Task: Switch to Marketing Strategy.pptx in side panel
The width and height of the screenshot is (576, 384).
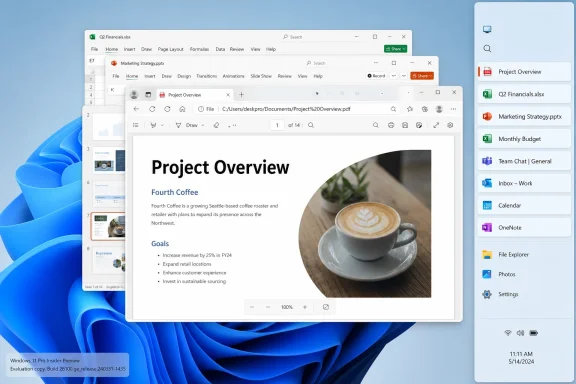Action: tap(524, 116)
